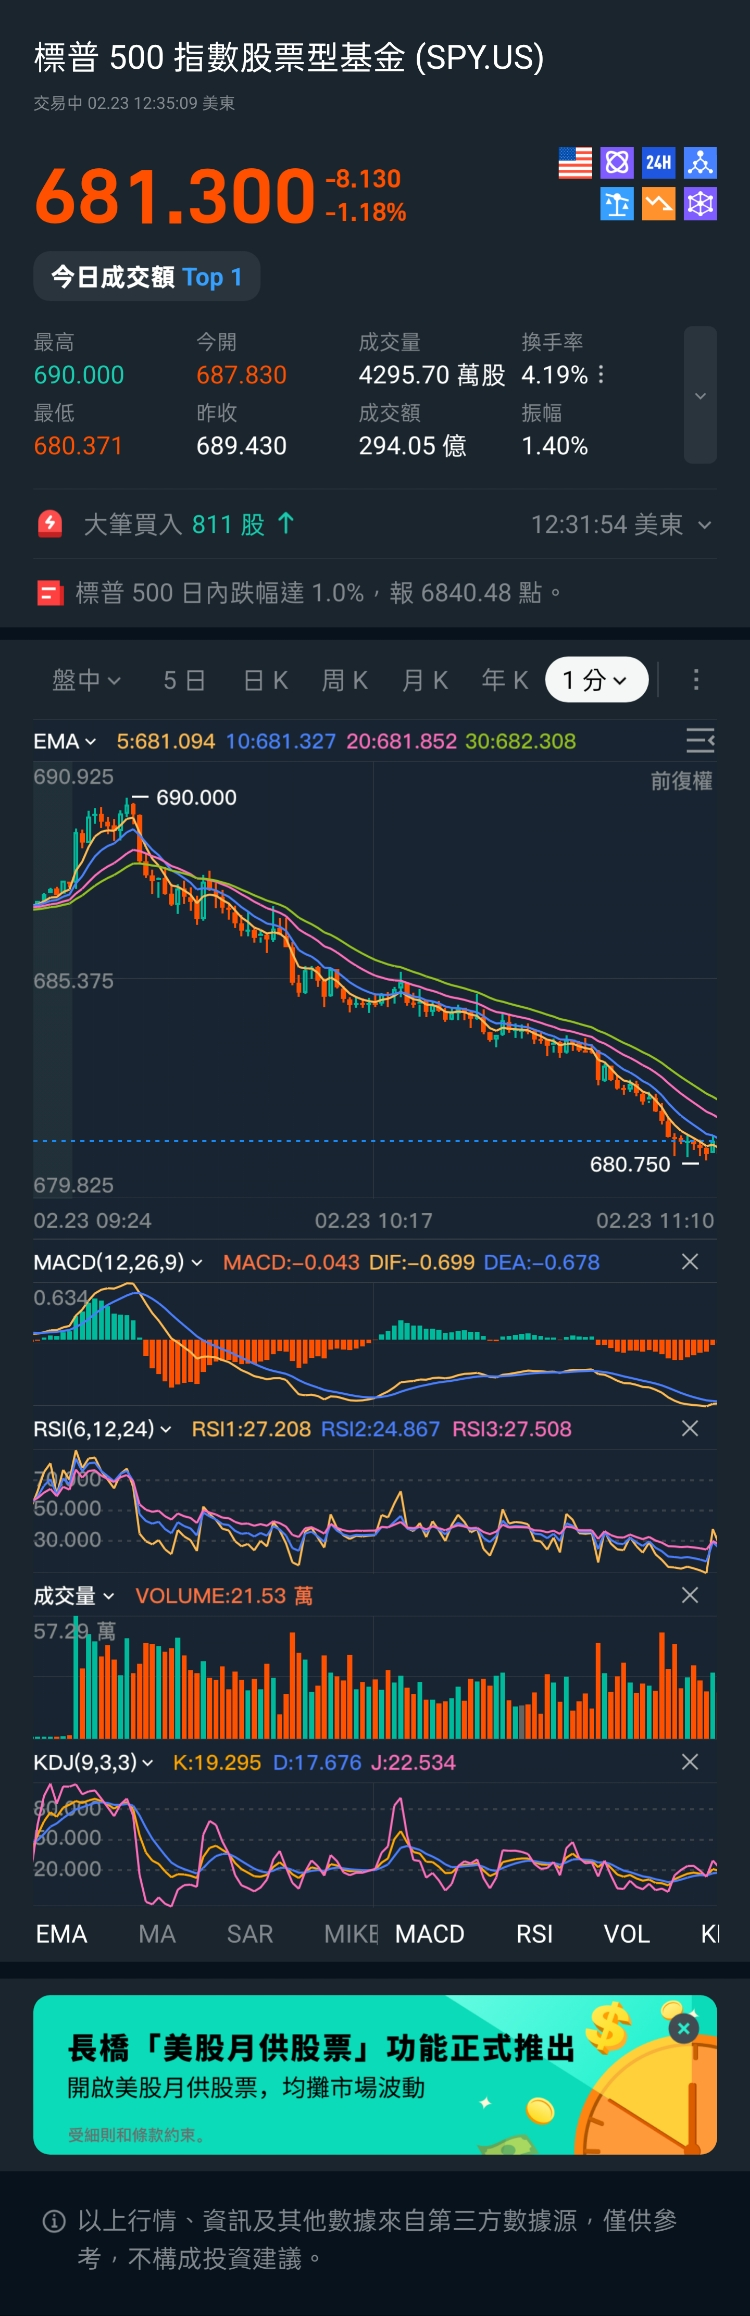Open the EMA overlay dropdown
Image resolution: width=750 pixels, height=2316 pixels.
(x=65, y=741)
